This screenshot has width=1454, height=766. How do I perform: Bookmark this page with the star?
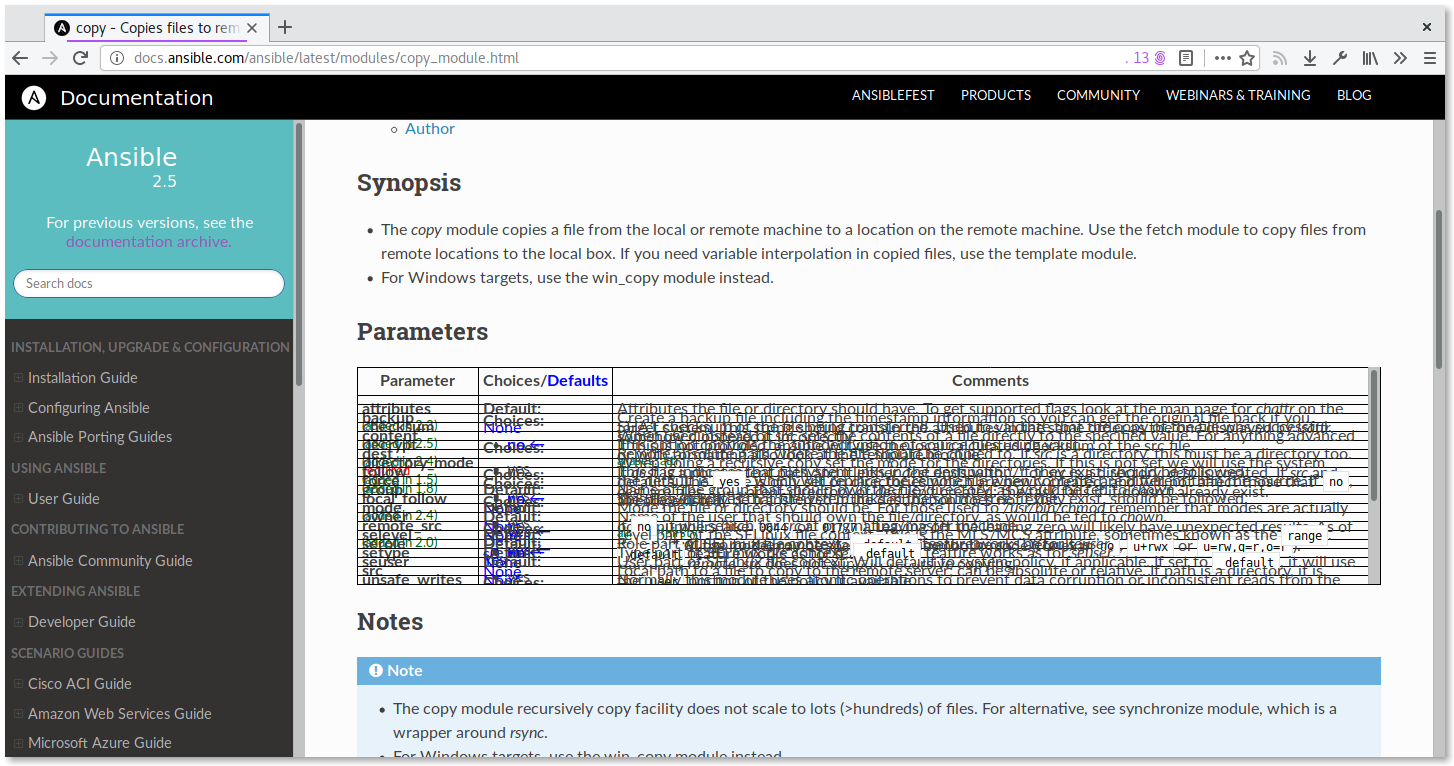coord(1247,58)
